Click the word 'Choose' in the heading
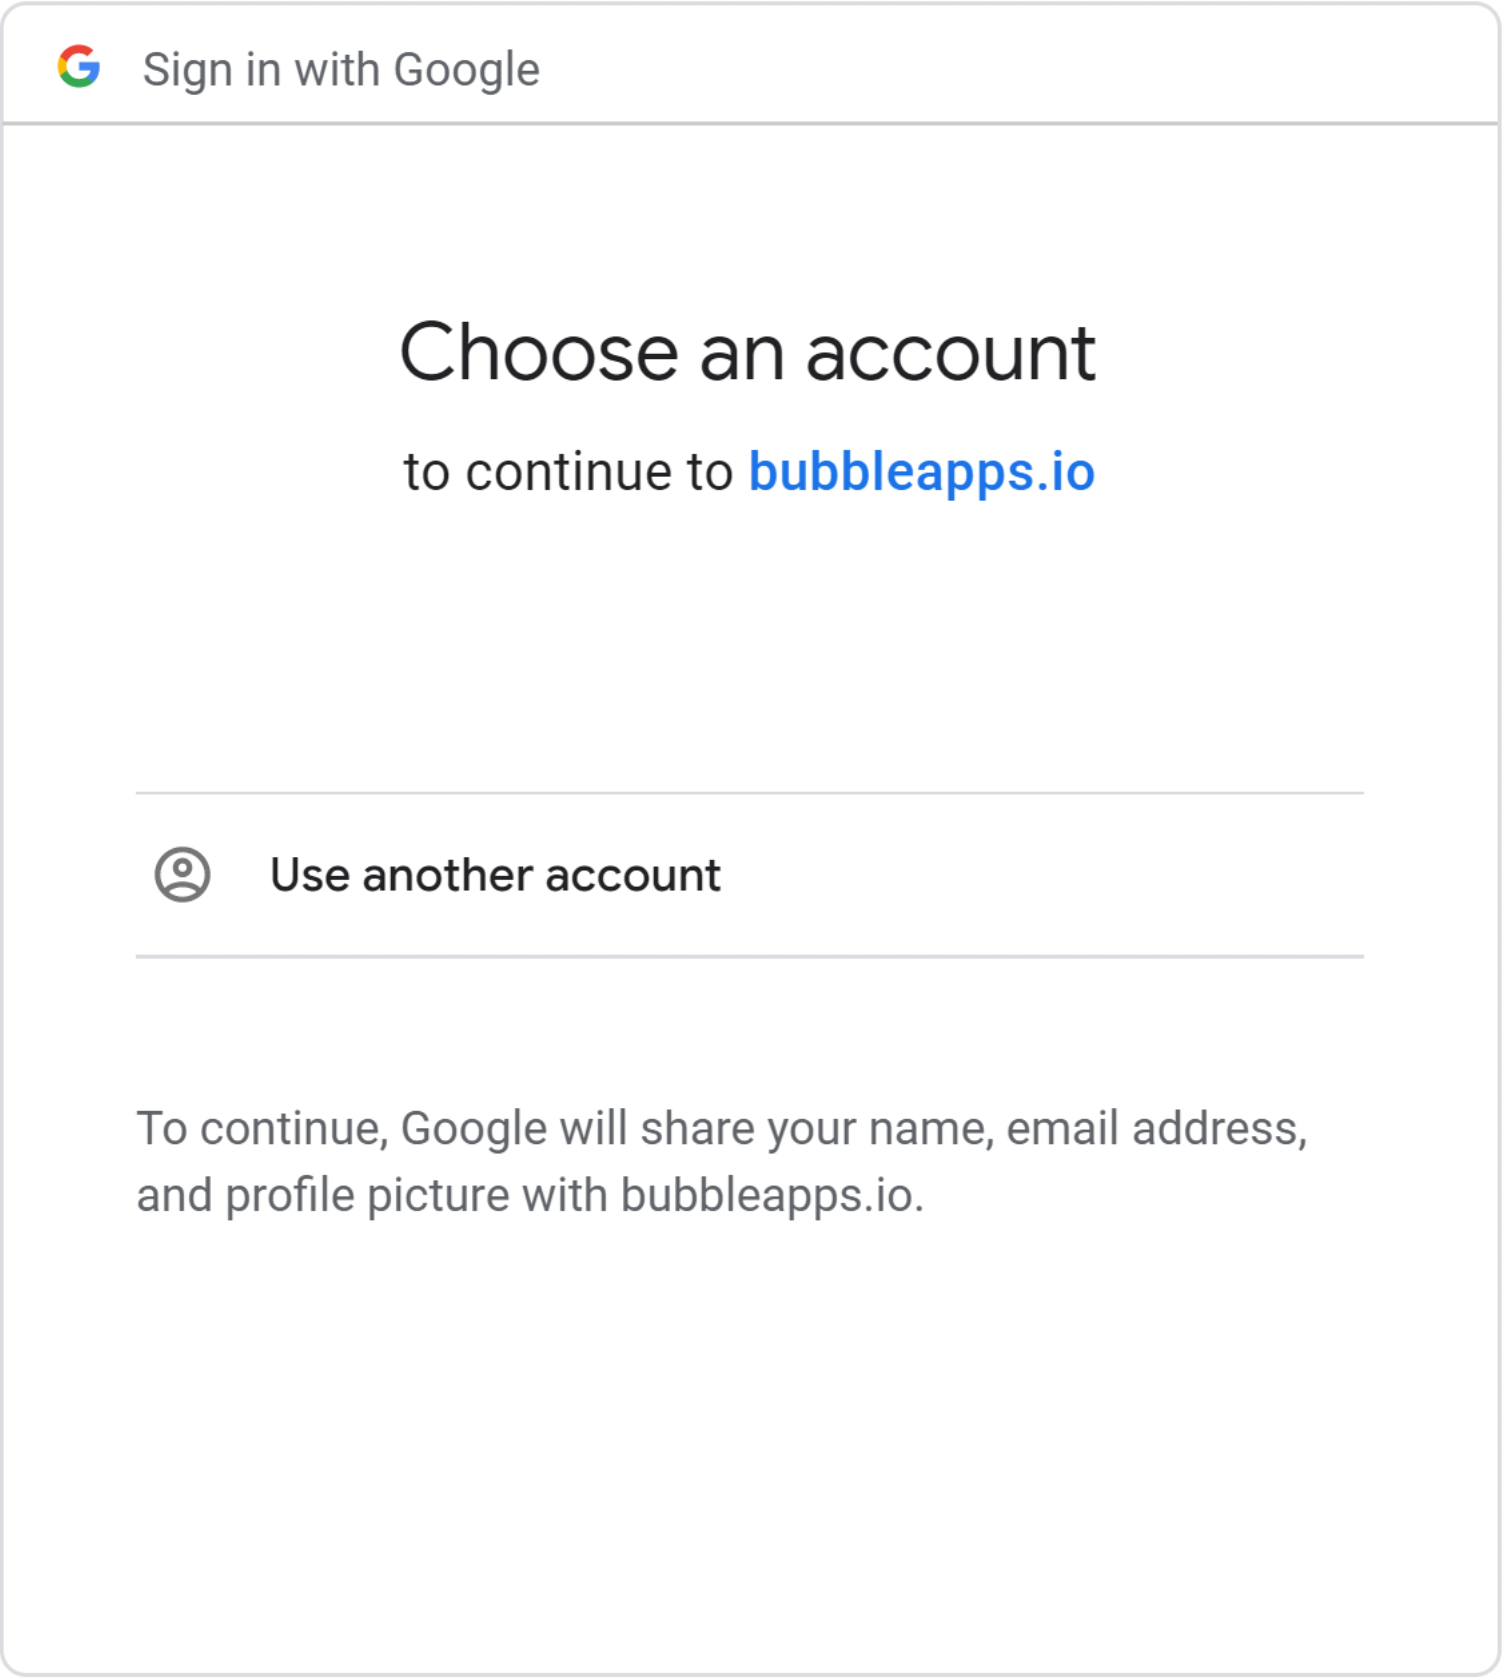 (x=540, y=352)
